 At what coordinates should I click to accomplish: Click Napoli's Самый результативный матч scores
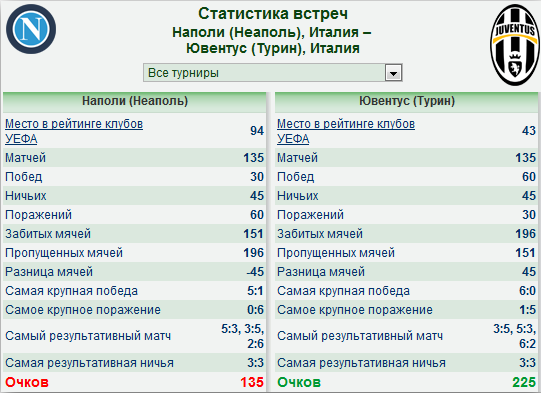tap(243, 336)
